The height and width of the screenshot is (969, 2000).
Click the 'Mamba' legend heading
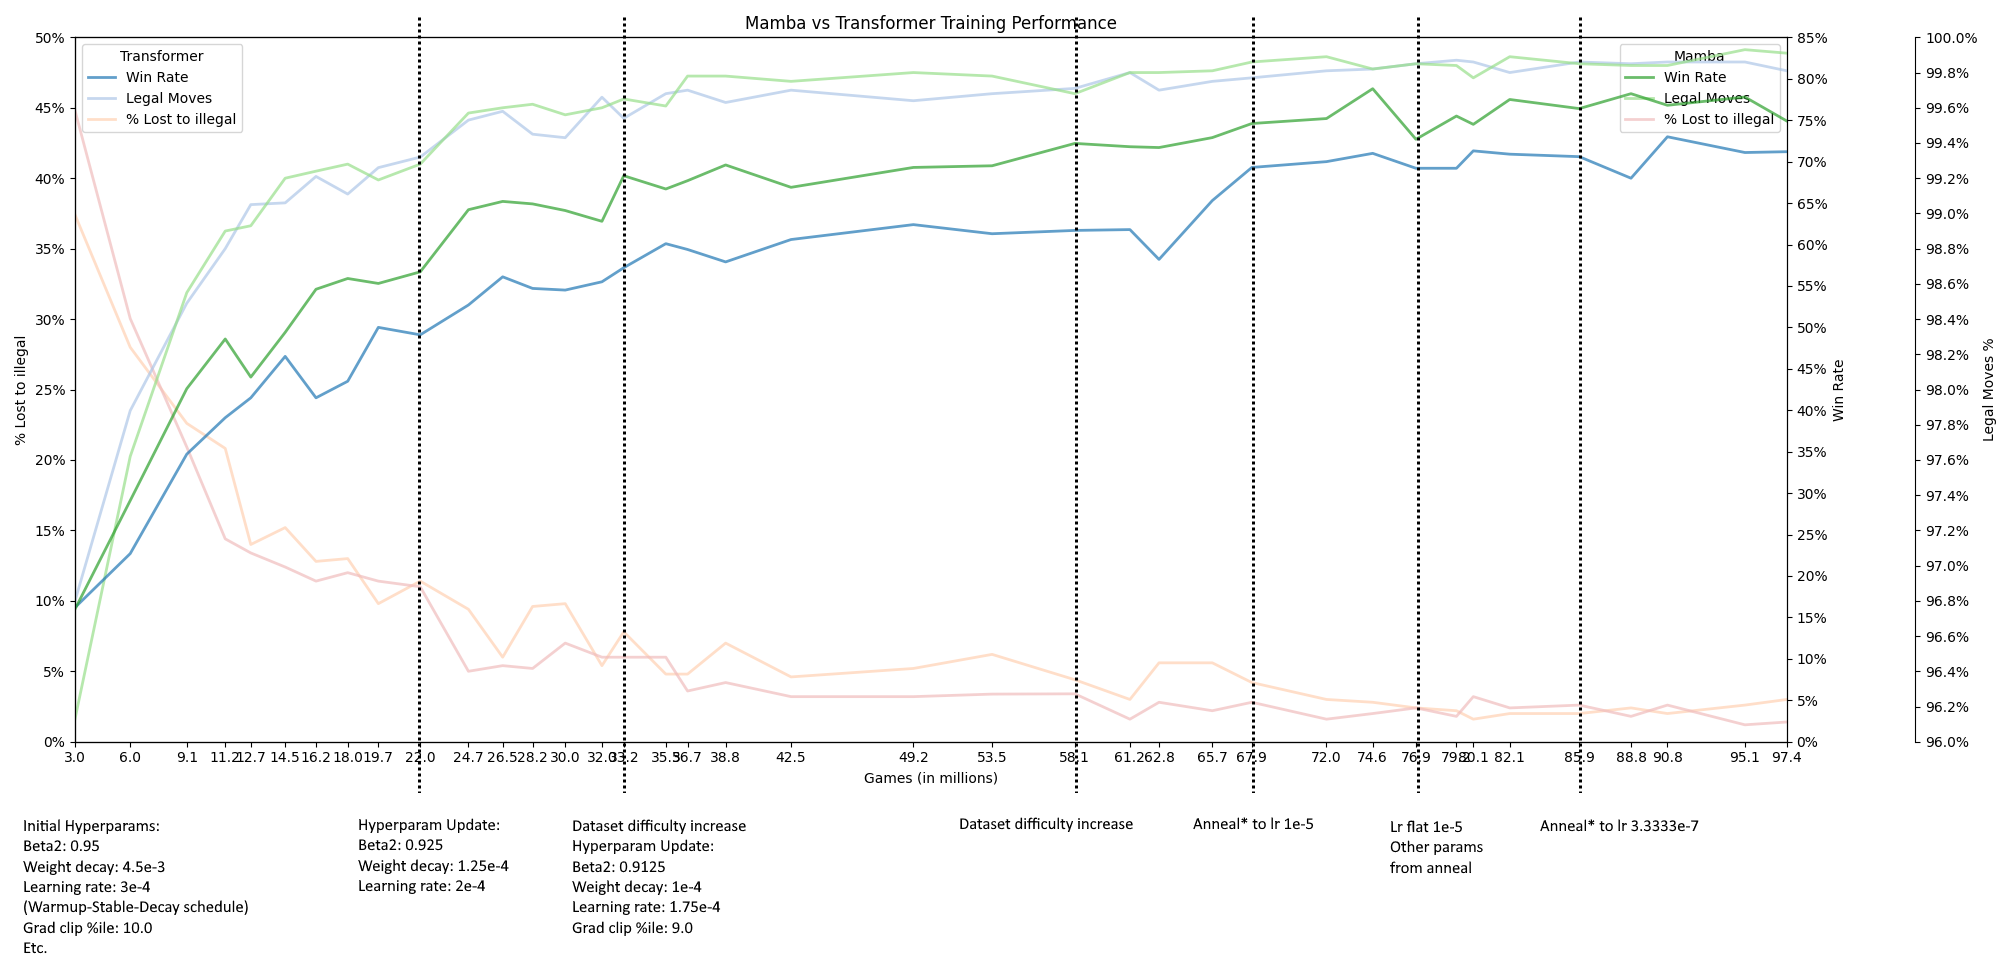pyautogui.click(x=1699, y=57)
